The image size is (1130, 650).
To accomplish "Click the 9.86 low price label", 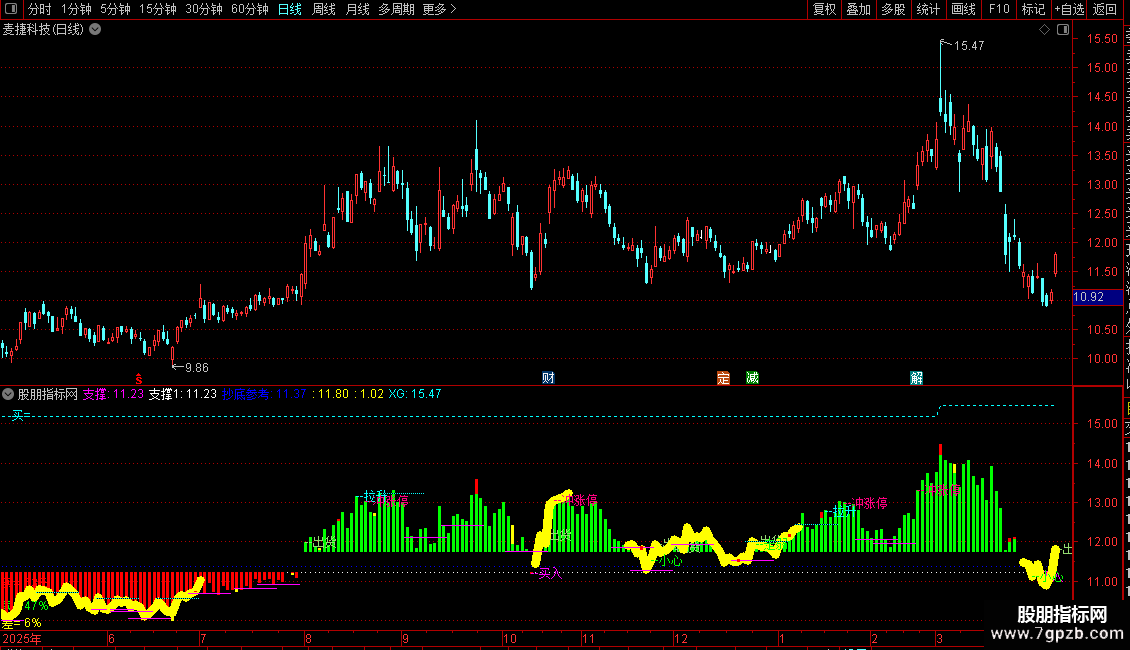I will pos(197,368).
